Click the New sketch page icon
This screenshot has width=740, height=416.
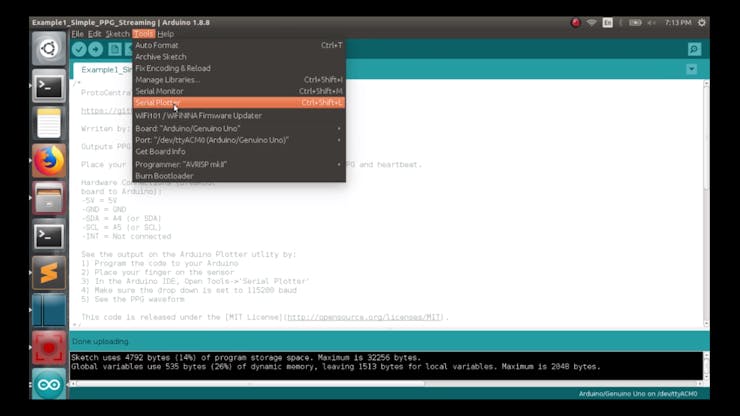tap(114, 49)
